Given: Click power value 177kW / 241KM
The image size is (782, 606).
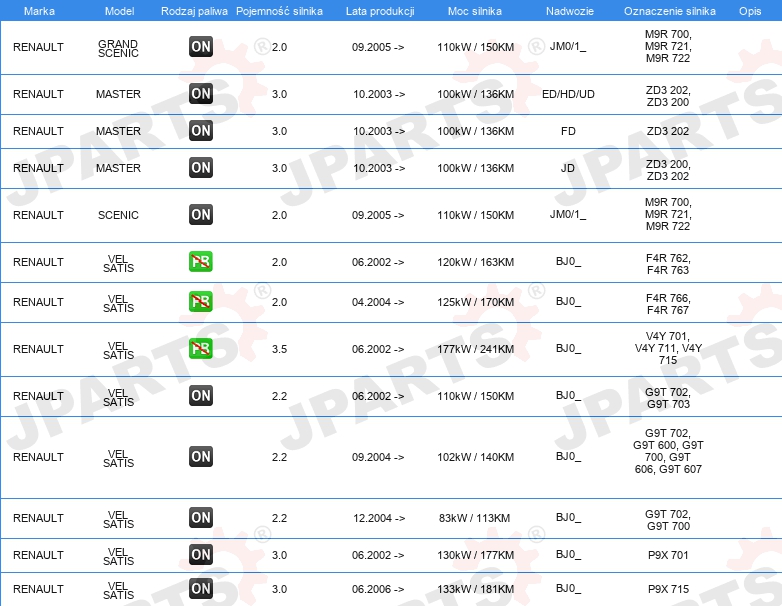Looking at the screenshot, I should coord(475,349).
